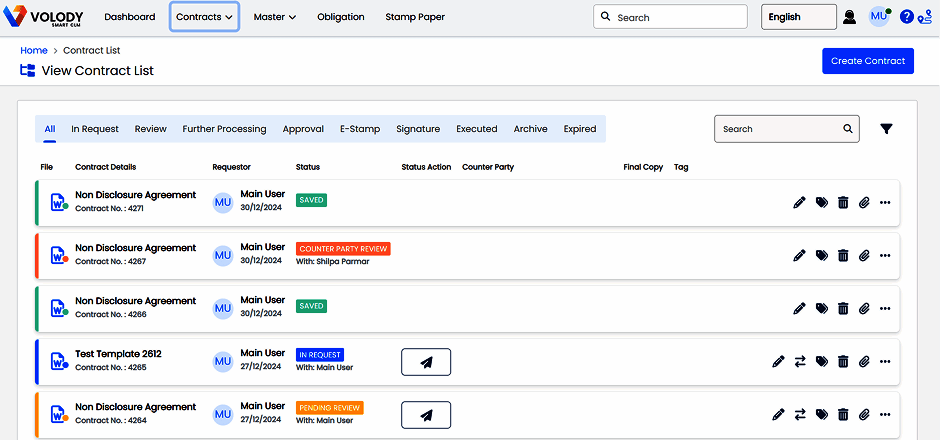Click the help question mark icon
This screenshot has height=440, width=940.
[x=906, y=17]
